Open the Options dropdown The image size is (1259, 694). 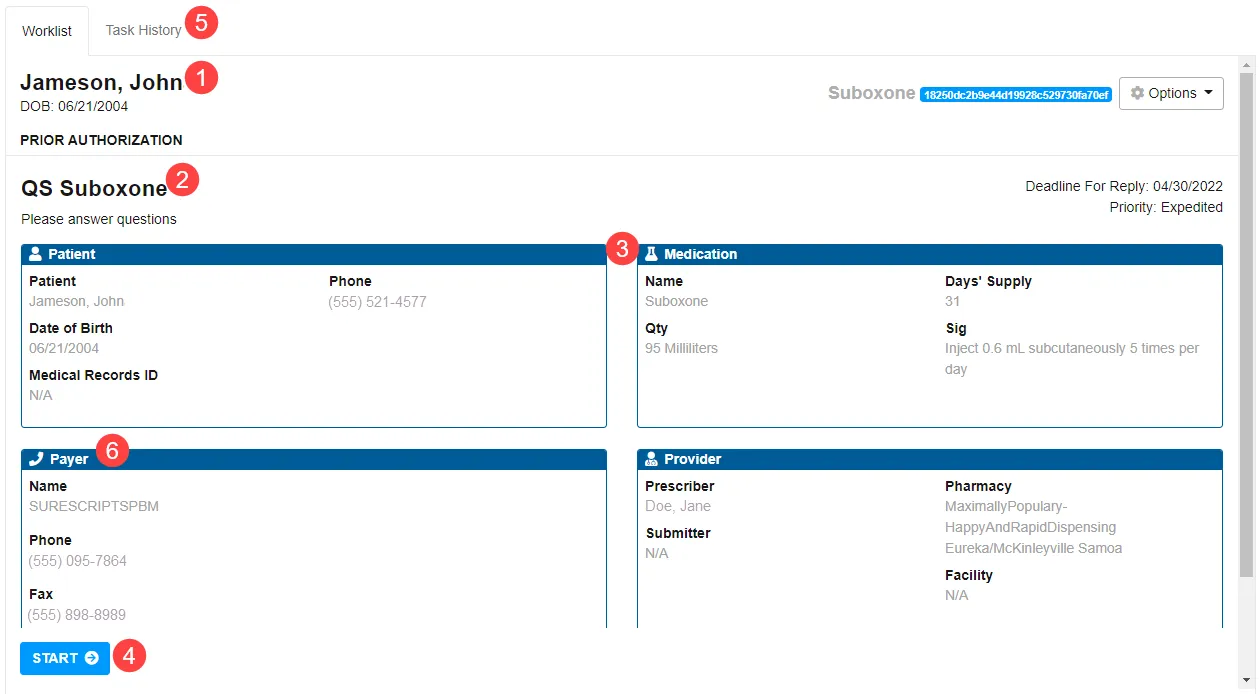coord(1171,93)
